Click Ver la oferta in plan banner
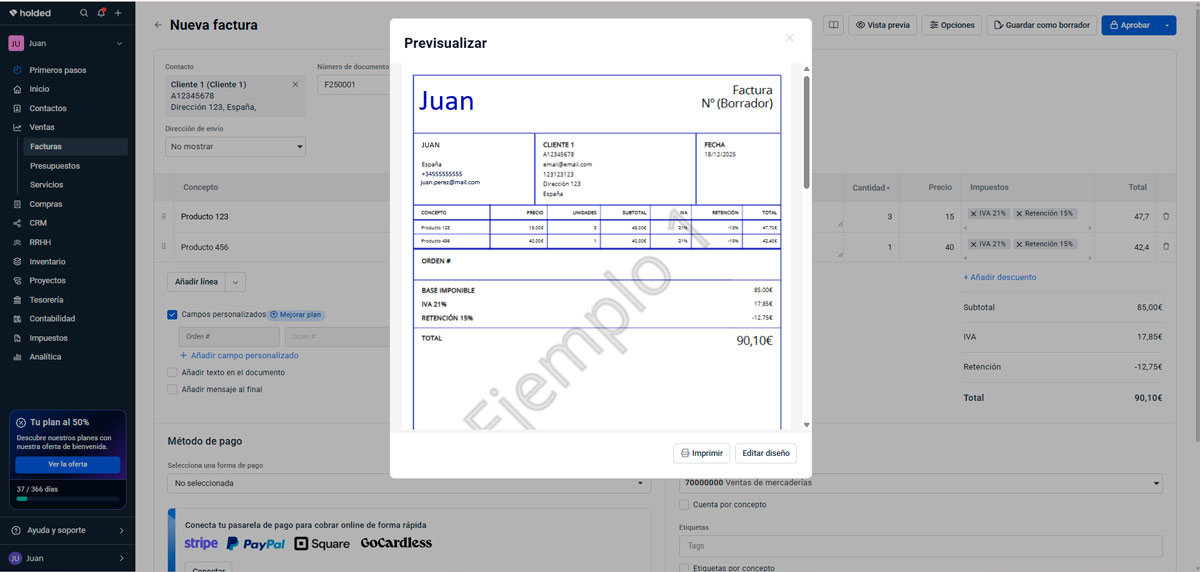This screenshot has height=572, width=1200. pyautogui.click(x=68, y=464)
